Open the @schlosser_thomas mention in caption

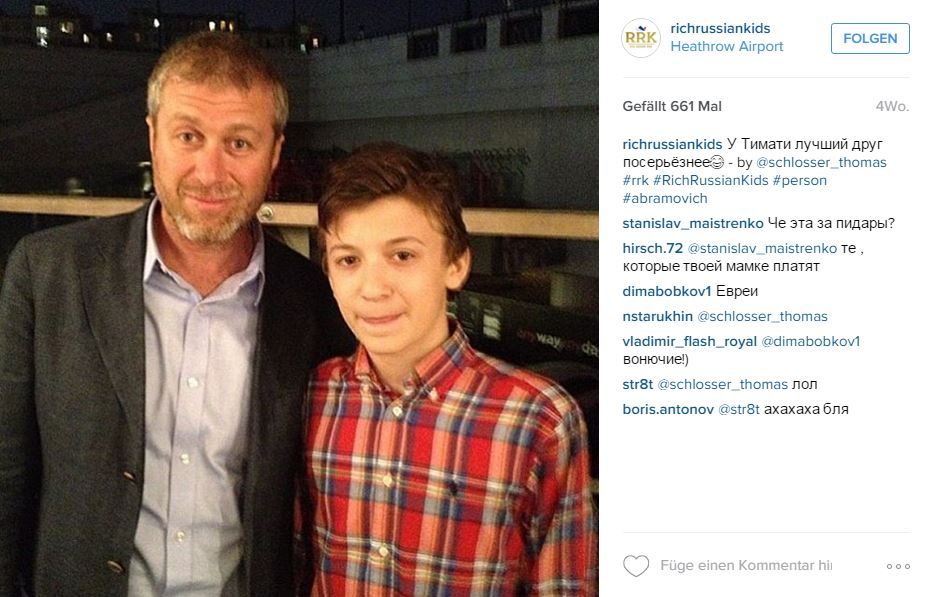coord(821,162)
